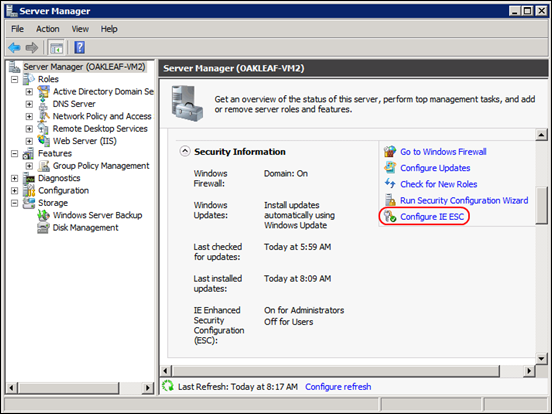
Task: Expand Remote Desktop Services node
Action: click(29, 129)
